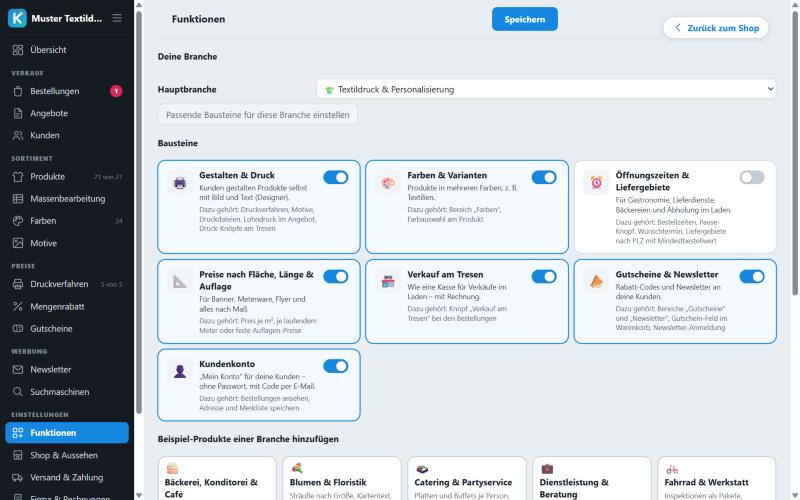
Task: Open the Hauptbranche dropdown
Action: click(546, 89)
